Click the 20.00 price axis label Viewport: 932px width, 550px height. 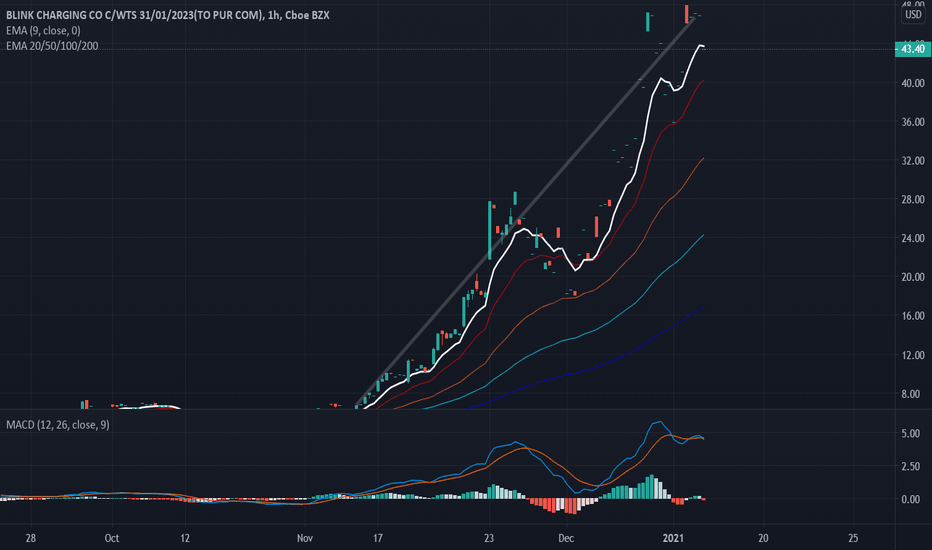point(913,276)
